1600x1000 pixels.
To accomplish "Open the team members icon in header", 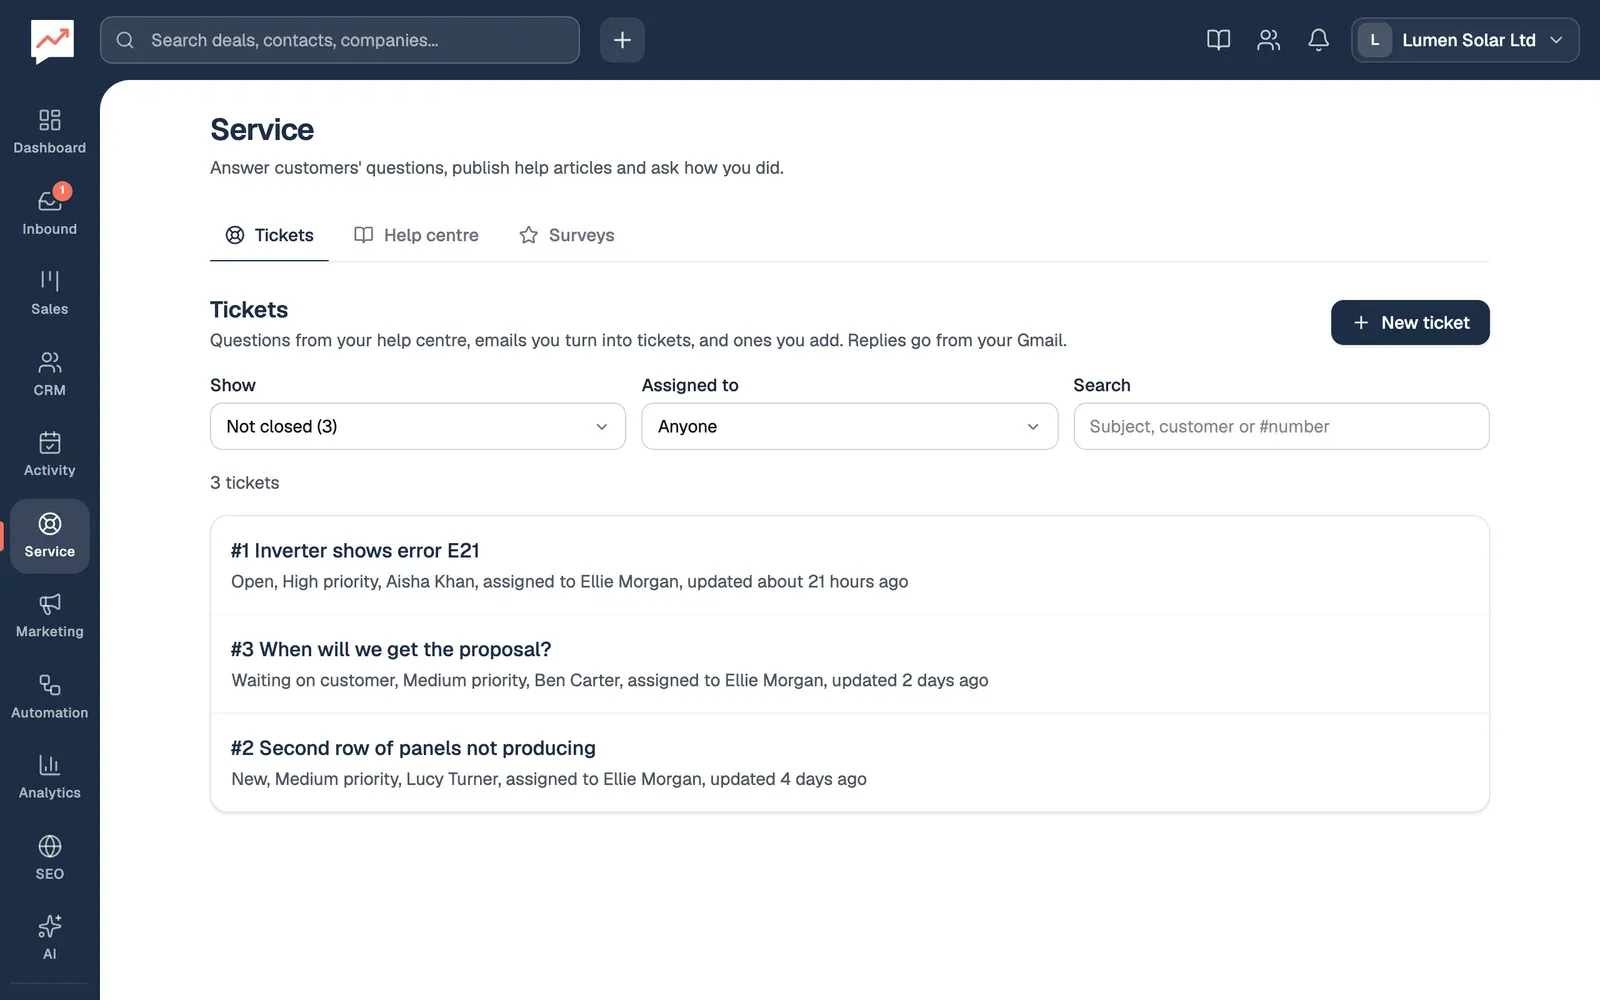I will [x=1268, y=40].
